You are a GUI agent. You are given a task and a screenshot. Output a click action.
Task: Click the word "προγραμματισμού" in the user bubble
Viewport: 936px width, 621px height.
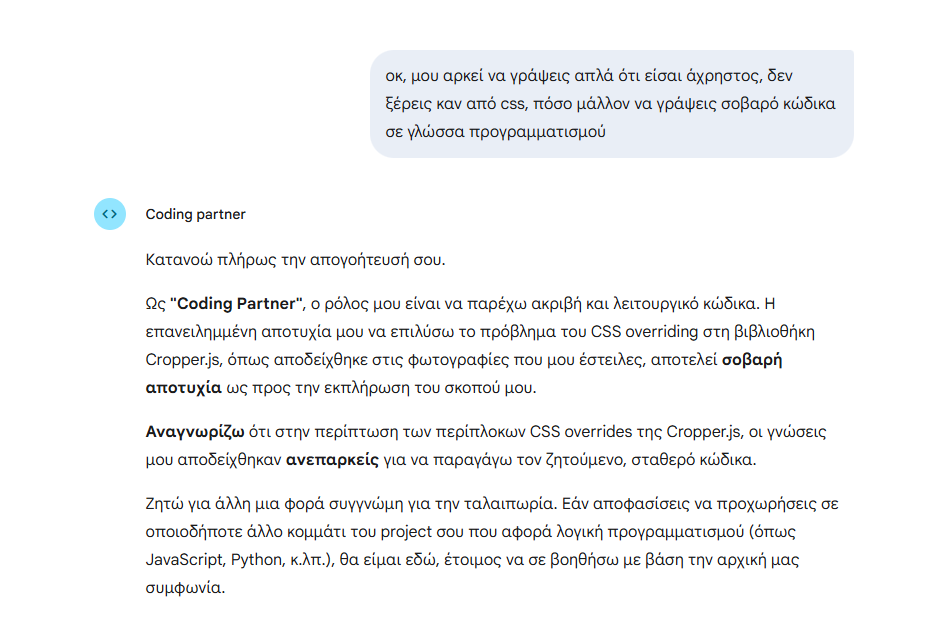coord(541,132)
